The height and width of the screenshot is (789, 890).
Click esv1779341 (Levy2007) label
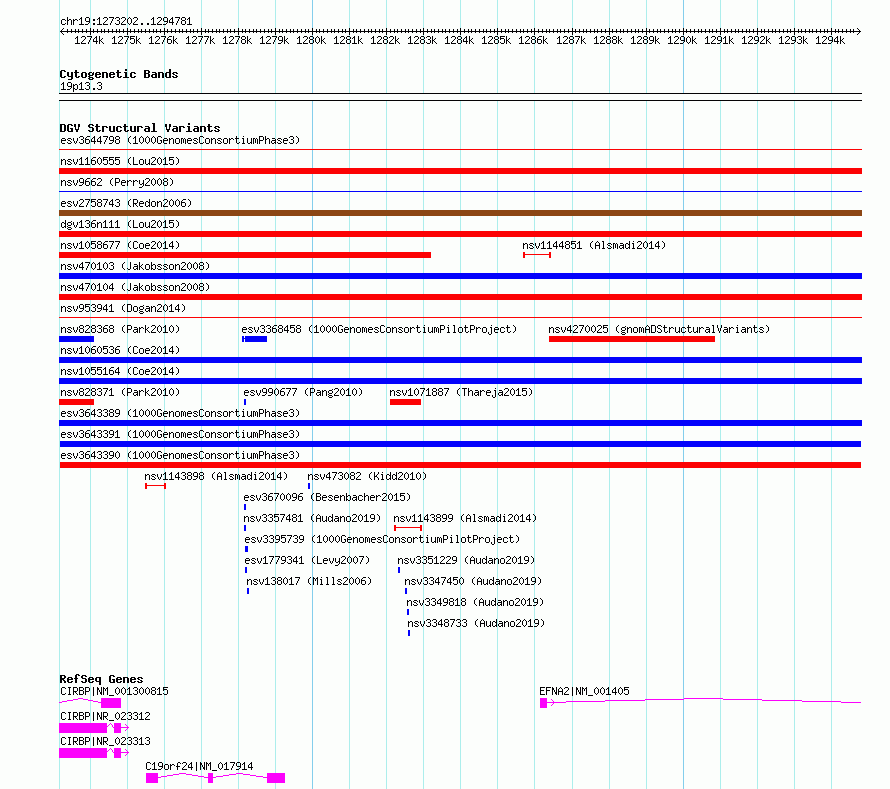pos(307,560)
